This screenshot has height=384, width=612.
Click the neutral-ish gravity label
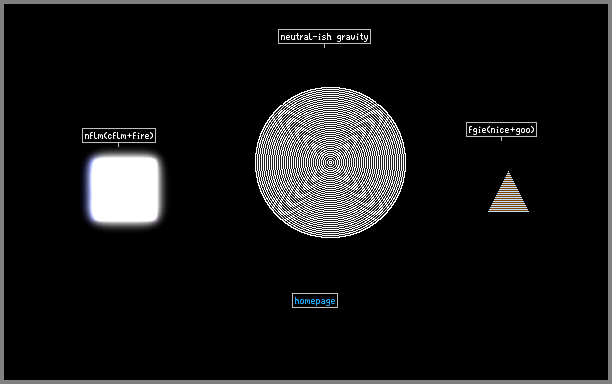tap(324, 37)
